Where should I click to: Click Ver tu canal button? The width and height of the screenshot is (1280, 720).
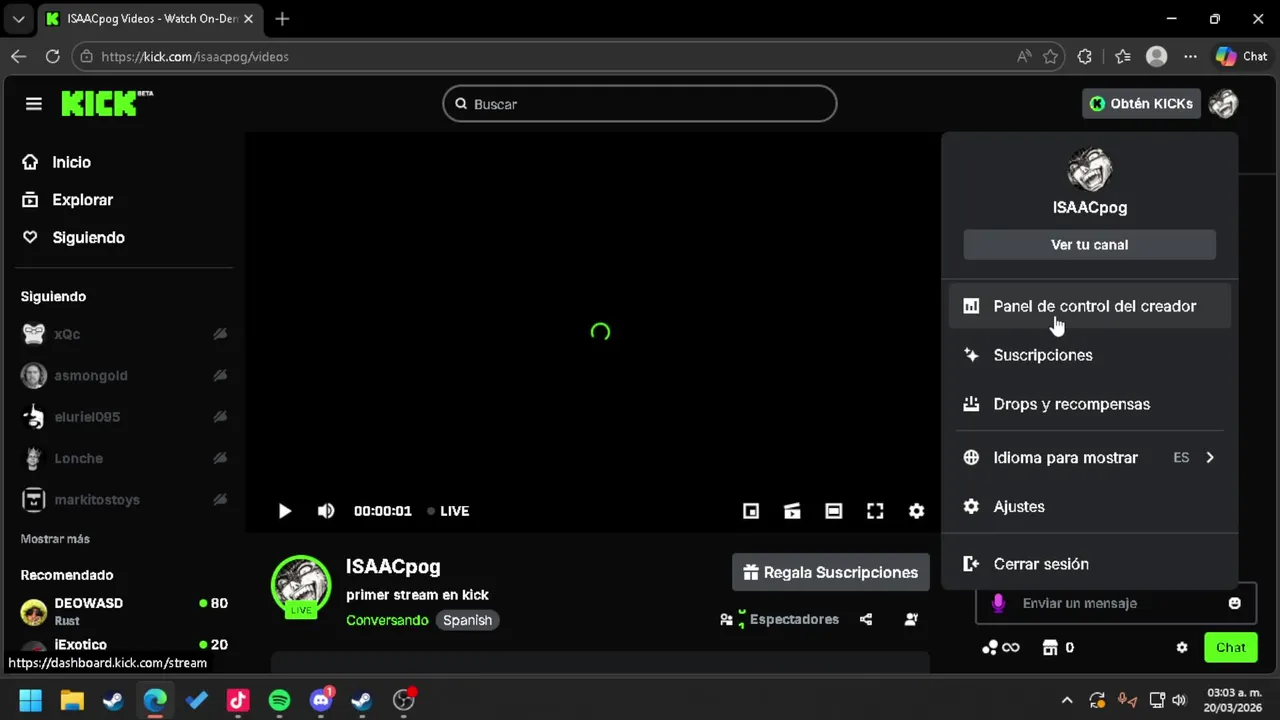coord(1090,245)
